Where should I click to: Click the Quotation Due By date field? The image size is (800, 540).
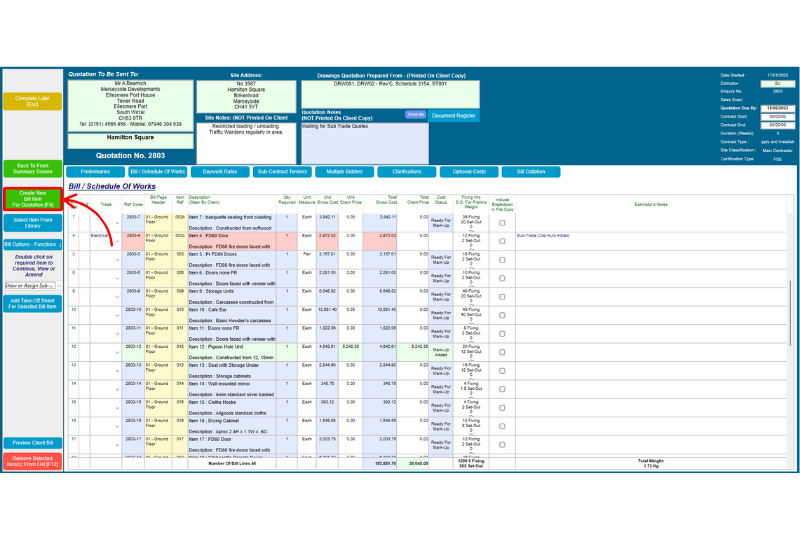click(x=777, y=108)
